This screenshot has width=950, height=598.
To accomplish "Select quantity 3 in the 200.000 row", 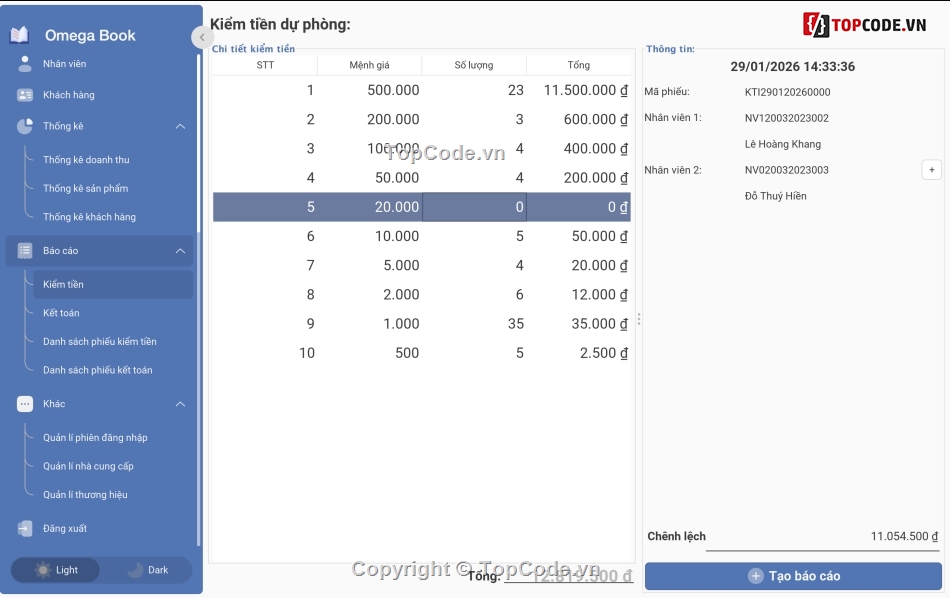I will pyautogui.click(x=474, y=119).
